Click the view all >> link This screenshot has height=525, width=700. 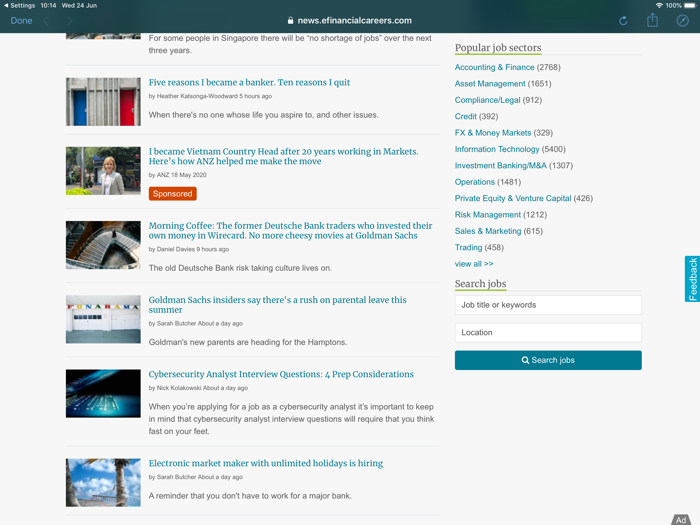[x=474, y=264]
